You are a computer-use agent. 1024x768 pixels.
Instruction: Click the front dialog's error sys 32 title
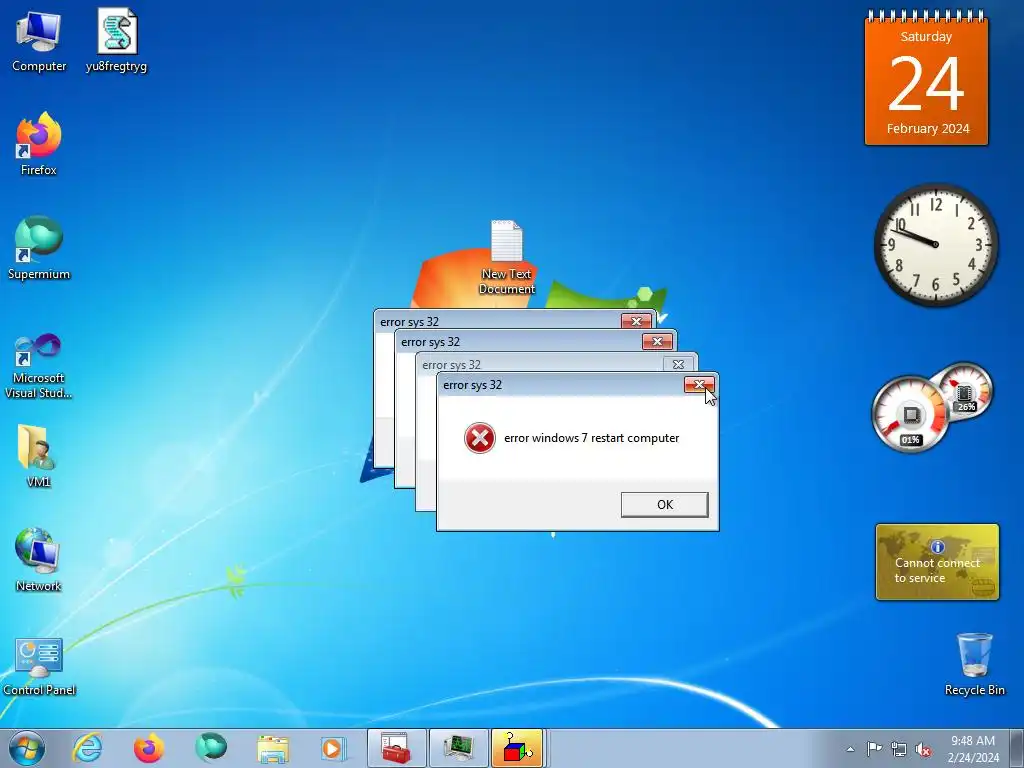click(472, 385)
